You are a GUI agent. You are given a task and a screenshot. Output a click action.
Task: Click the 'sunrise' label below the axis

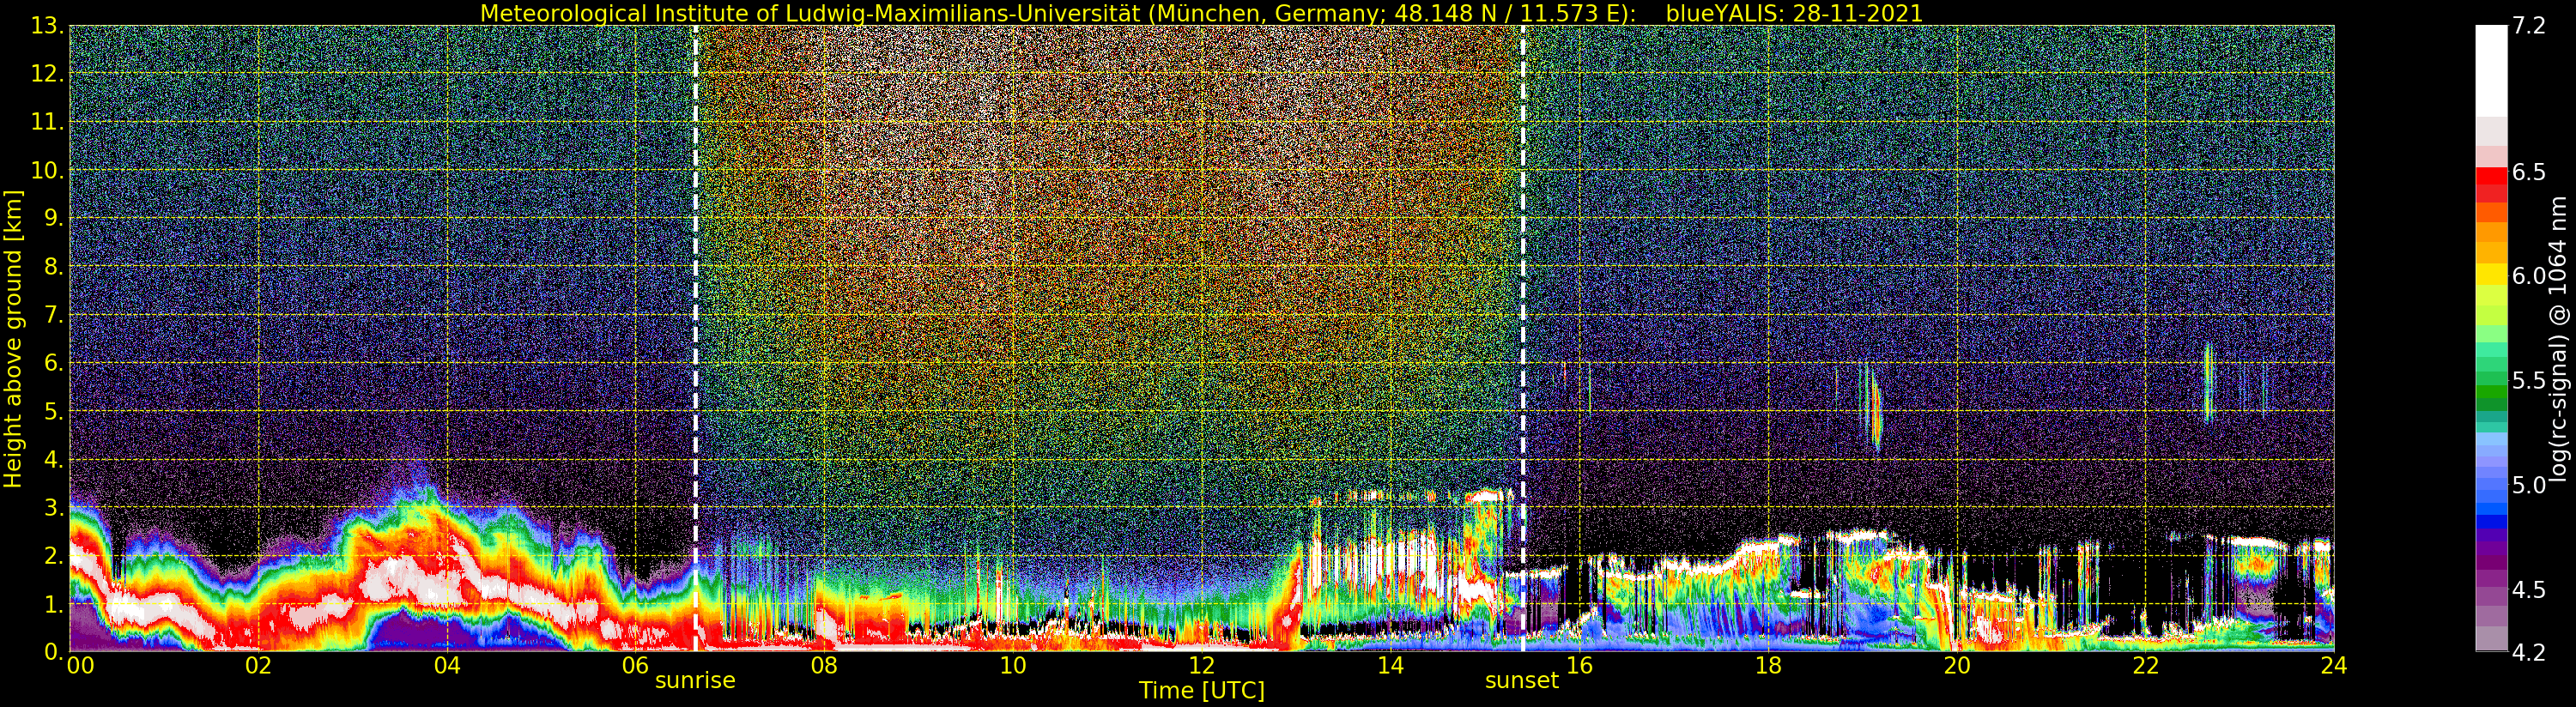coord(695,681)
